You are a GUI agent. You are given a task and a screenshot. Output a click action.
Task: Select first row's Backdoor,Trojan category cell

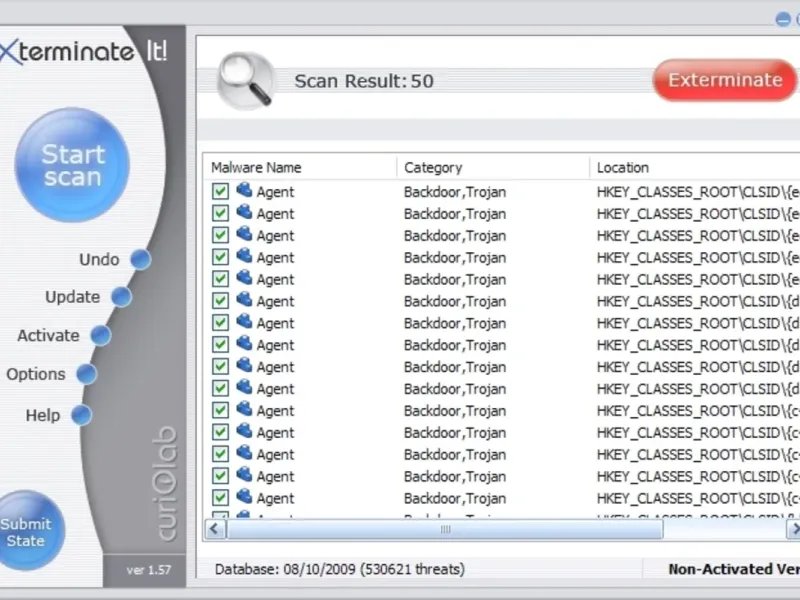[455, 192]
